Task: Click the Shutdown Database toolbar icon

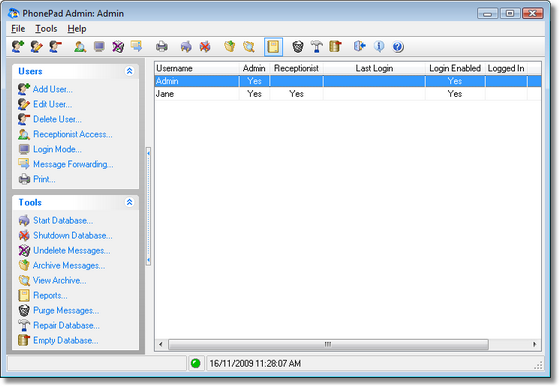Action: (205, 46)
